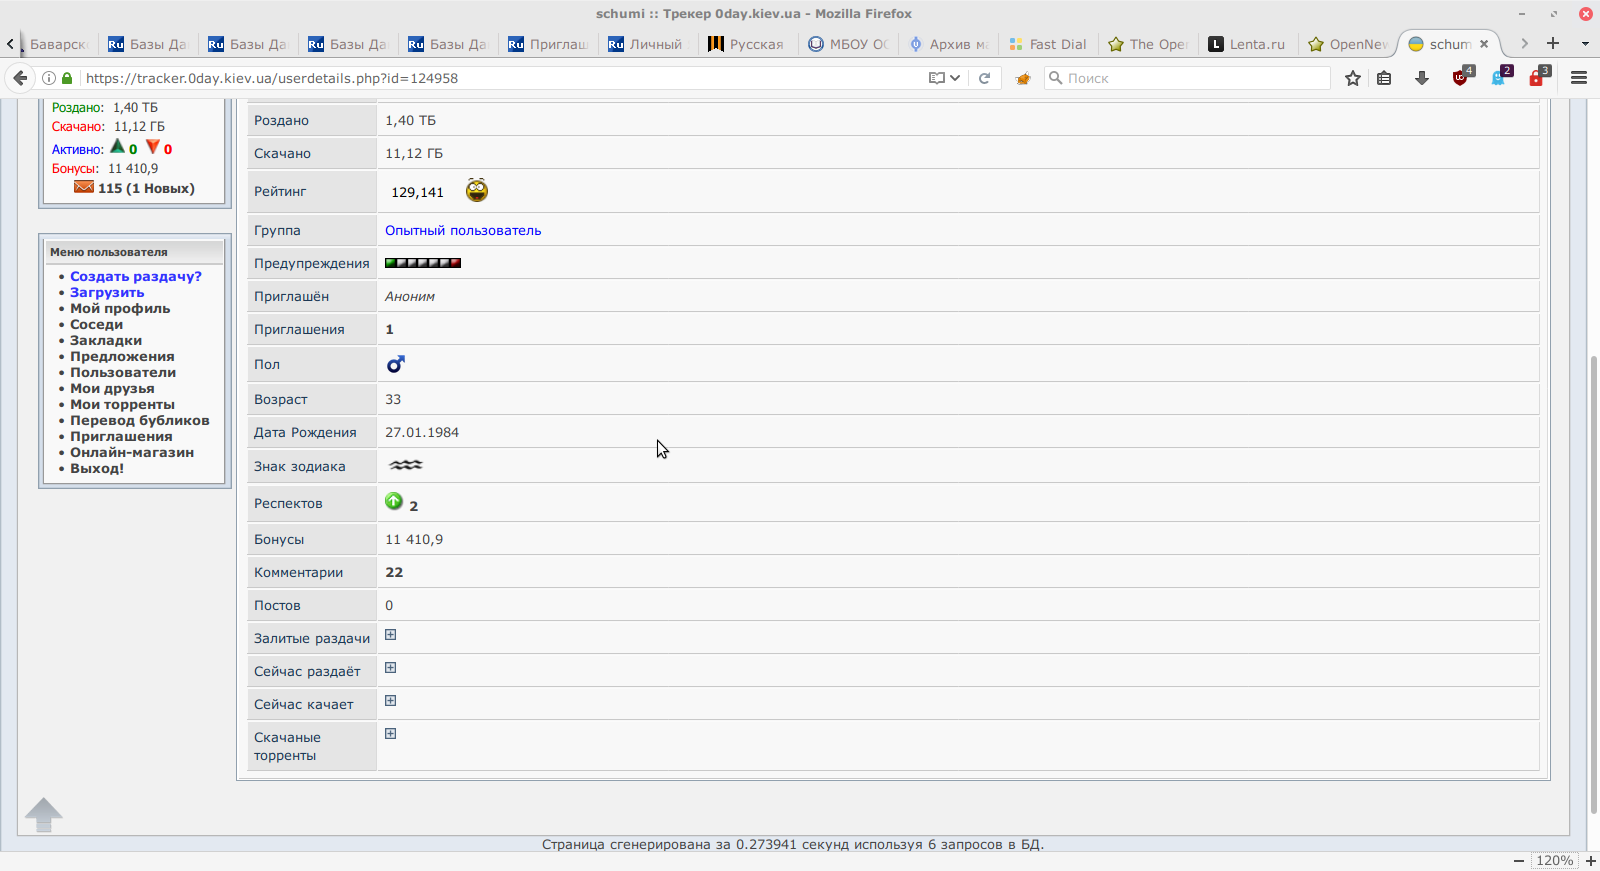Expand the Сейчас раздаёт list

(391, 668)
